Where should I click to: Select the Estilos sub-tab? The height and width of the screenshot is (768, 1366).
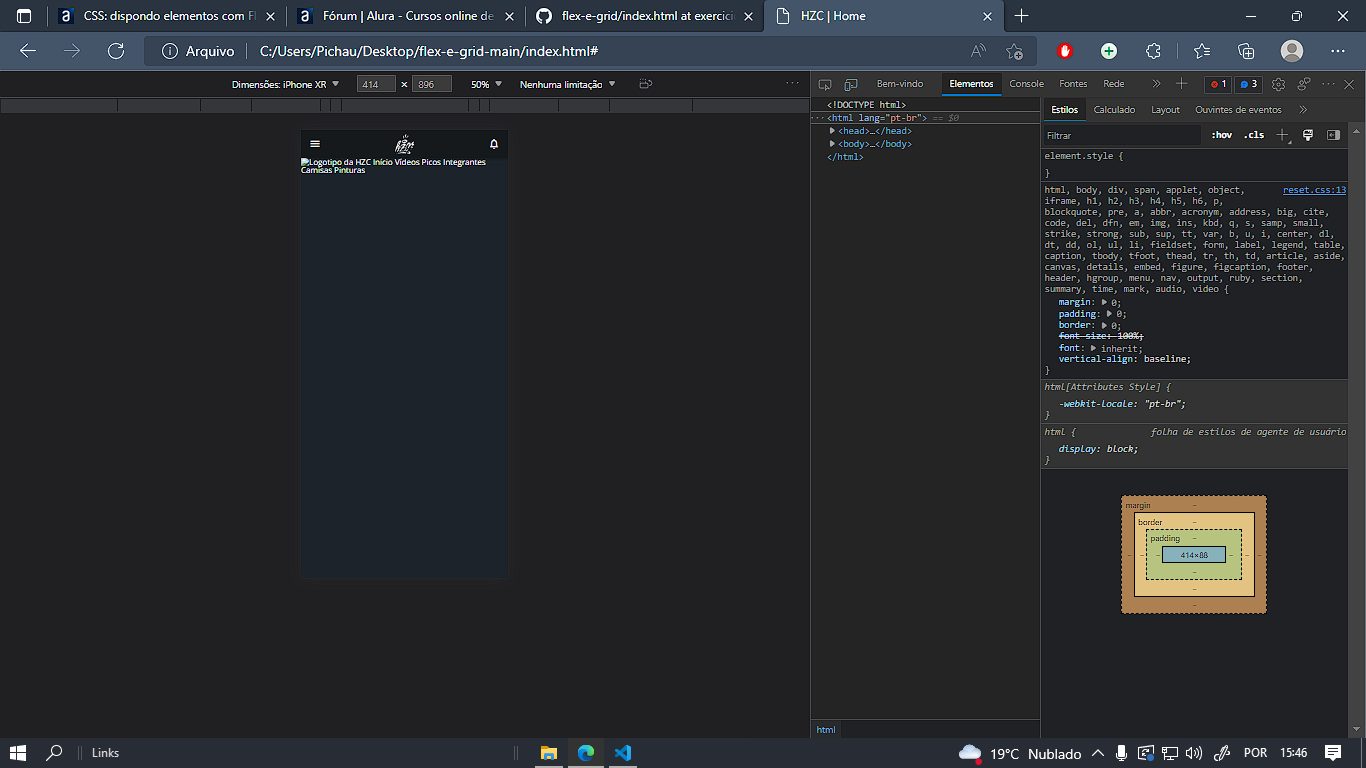pyautogui.click(x=1065, y=110)
